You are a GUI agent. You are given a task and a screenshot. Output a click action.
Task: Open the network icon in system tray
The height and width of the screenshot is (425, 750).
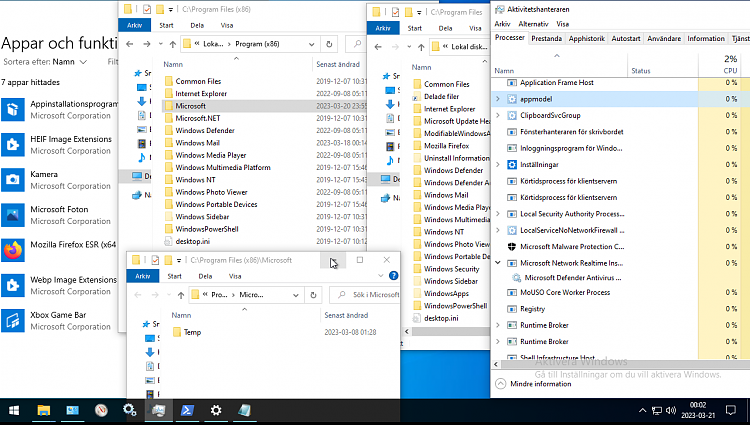click(x=657, y=411)
